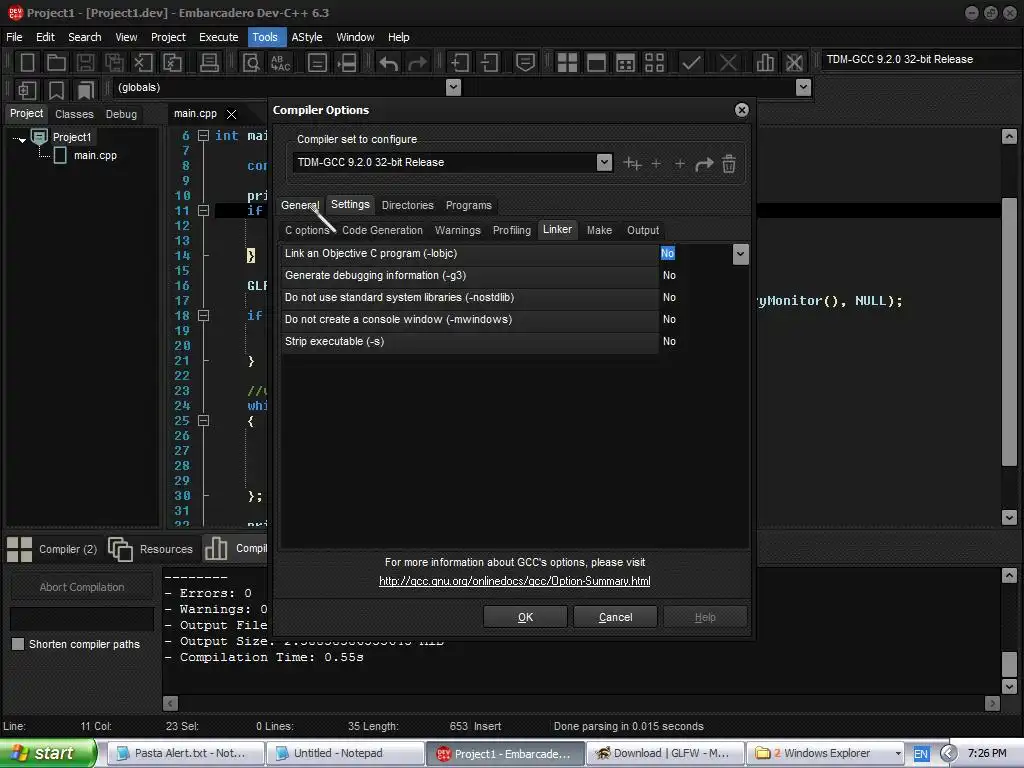Close the Compiler Options dialog

click(741, 110)
